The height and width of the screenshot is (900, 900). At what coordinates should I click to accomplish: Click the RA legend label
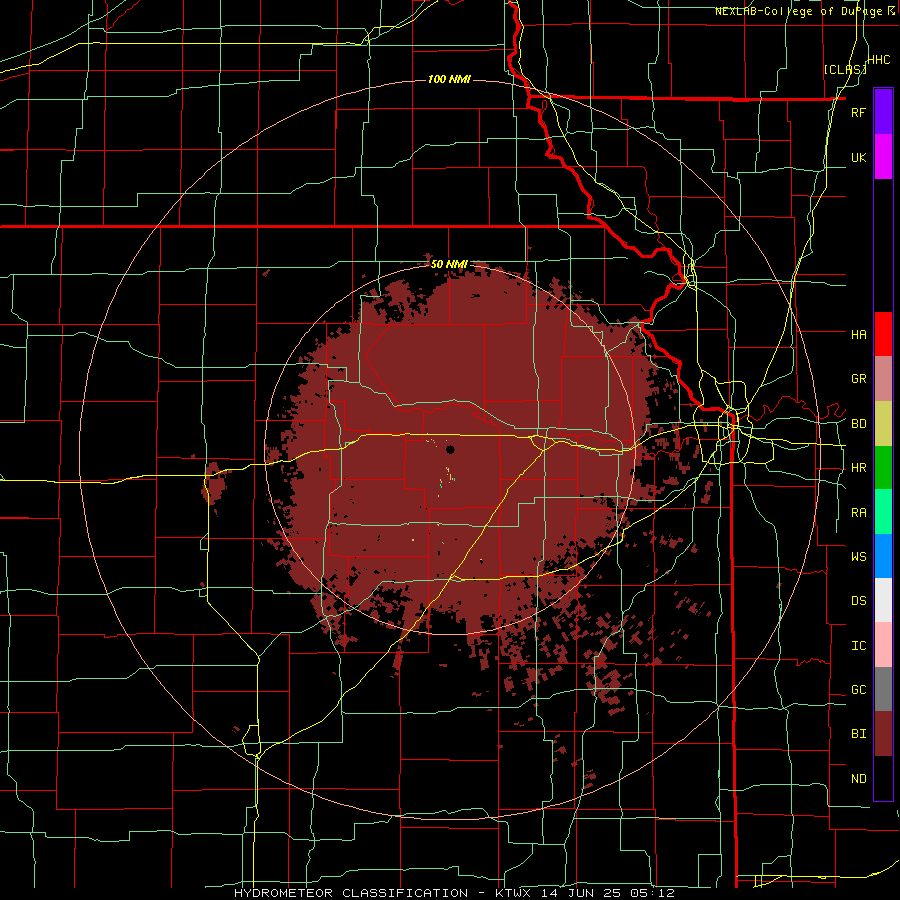858,513
